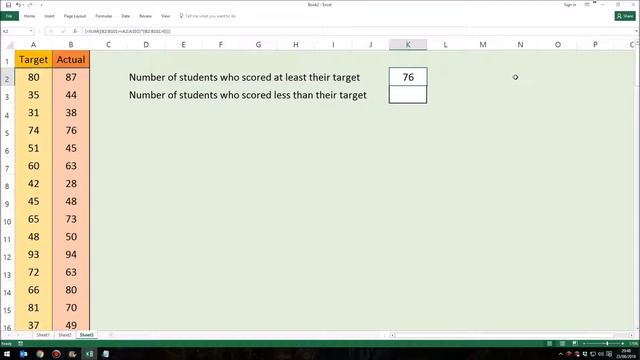Select the empty bordered cell K3

(408, 95)
